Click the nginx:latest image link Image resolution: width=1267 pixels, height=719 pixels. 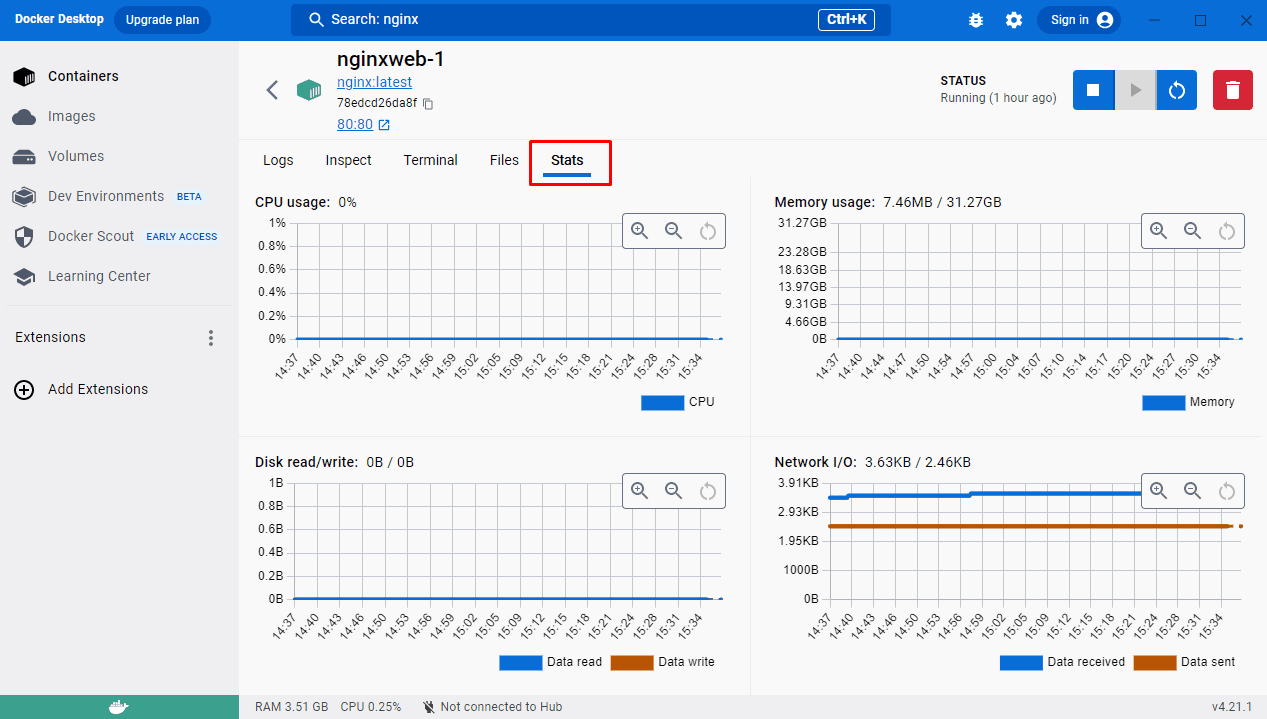pos(374,82)
